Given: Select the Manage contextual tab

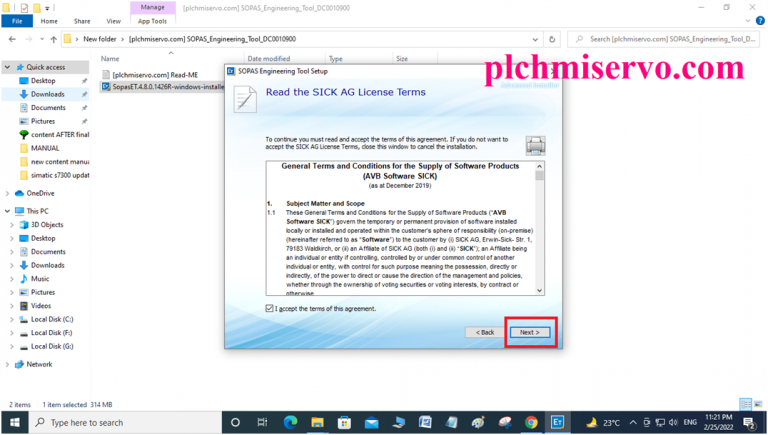Looking at the screenshot, I should point(152,7).
